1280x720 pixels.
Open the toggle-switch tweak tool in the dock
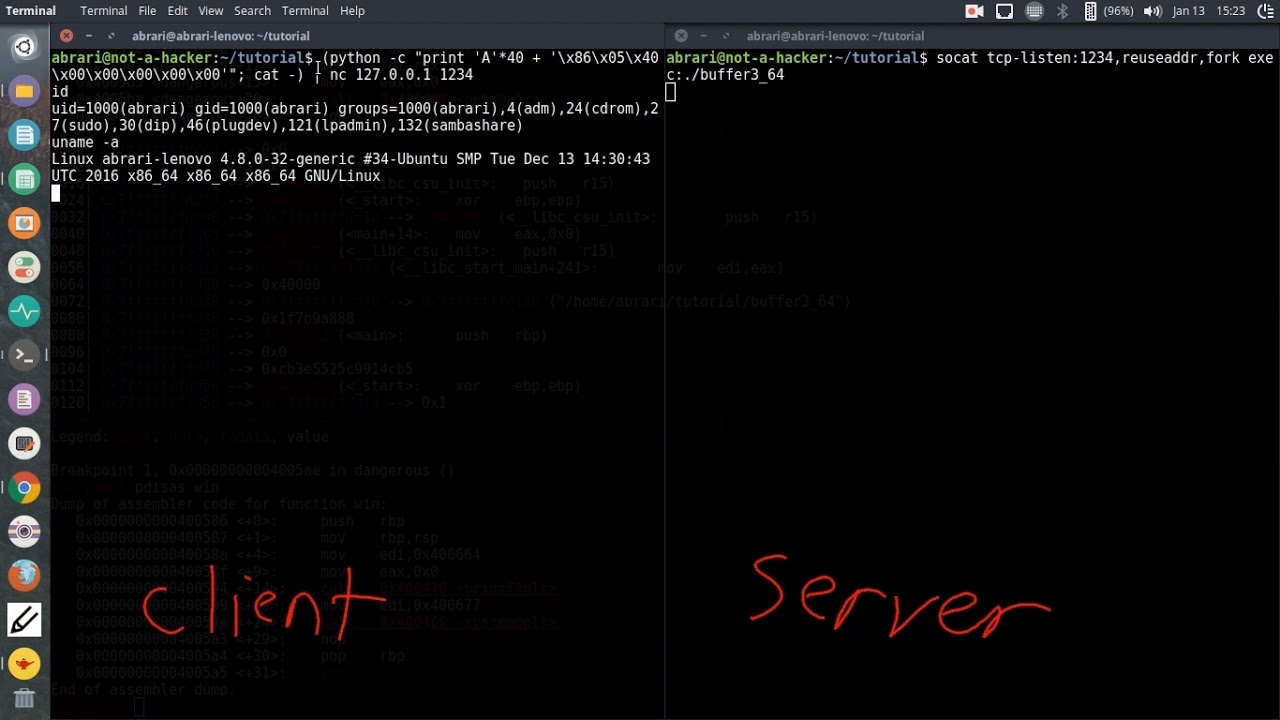[x=24, y=267]
